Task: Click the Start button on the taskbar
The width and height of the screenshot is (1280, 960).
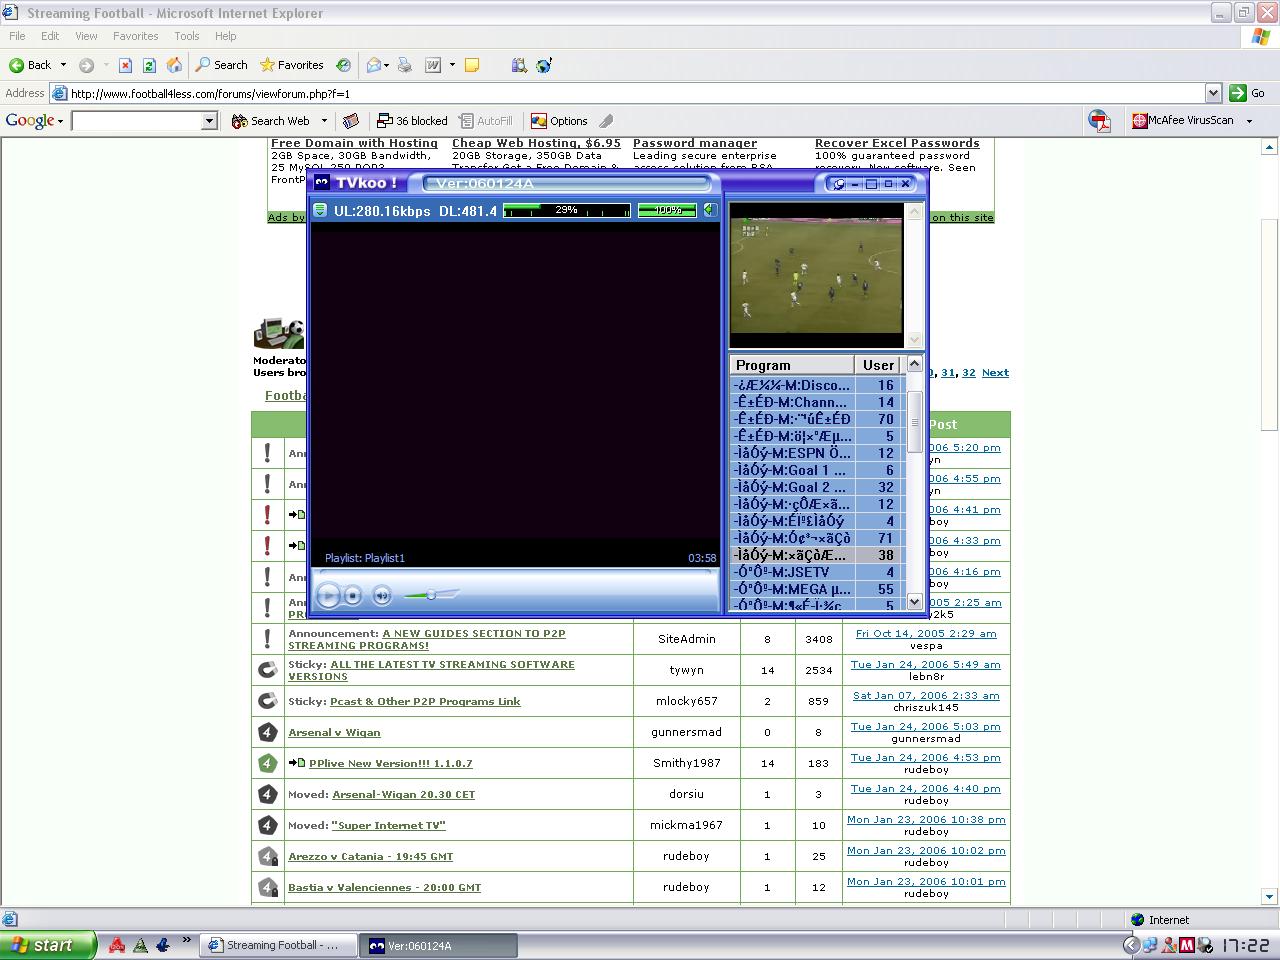Action: pyautogui.click(x=48, y=945)
